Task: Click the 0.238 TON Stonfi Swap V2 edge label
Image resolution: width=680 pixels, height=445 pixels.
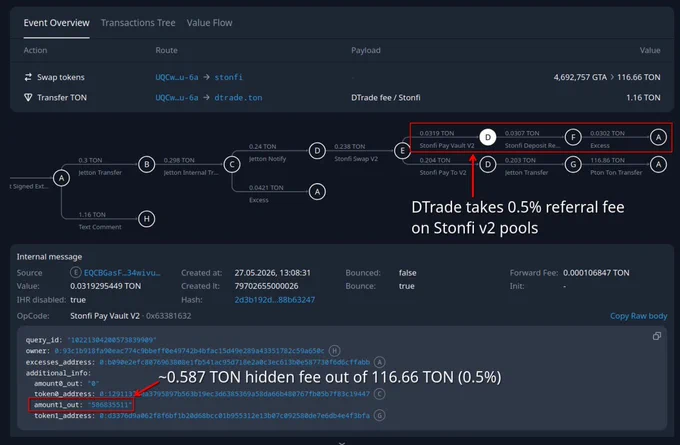Action: tap(356, 152)
